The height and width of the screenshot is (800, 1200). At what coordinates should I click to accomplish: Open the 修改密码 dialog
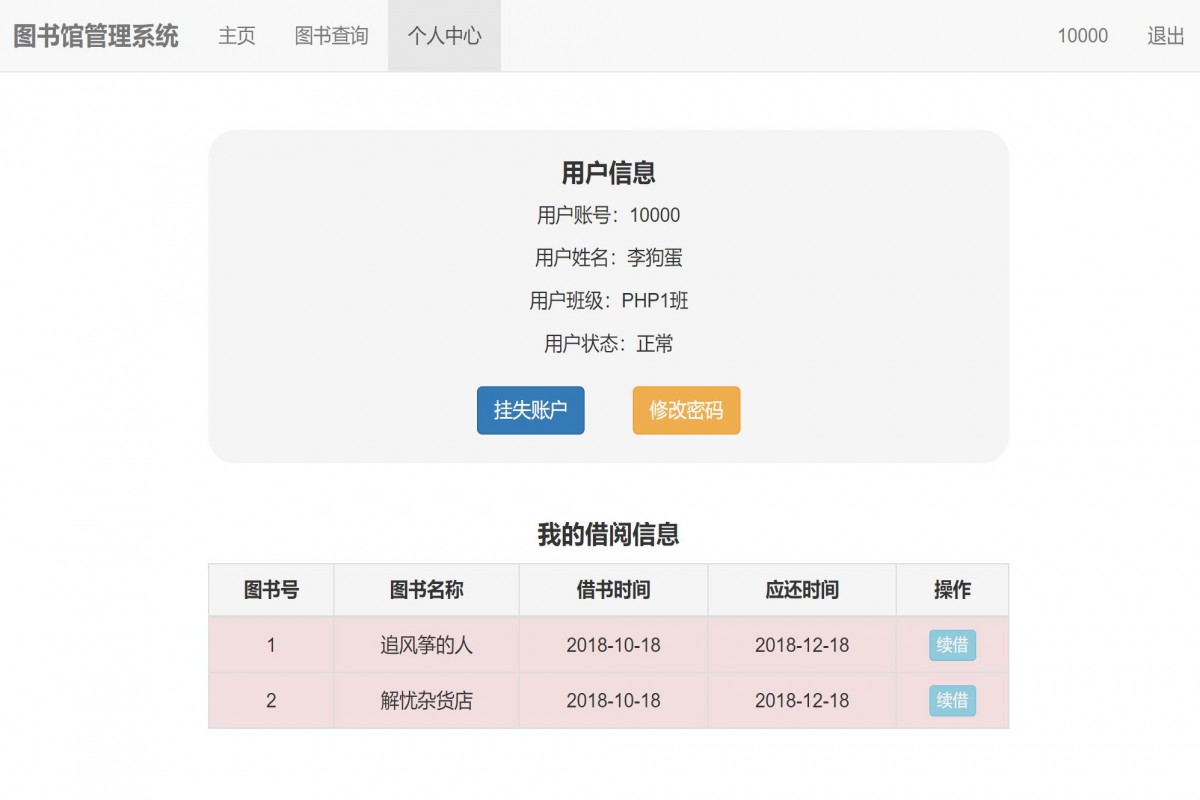coord(685,410)
